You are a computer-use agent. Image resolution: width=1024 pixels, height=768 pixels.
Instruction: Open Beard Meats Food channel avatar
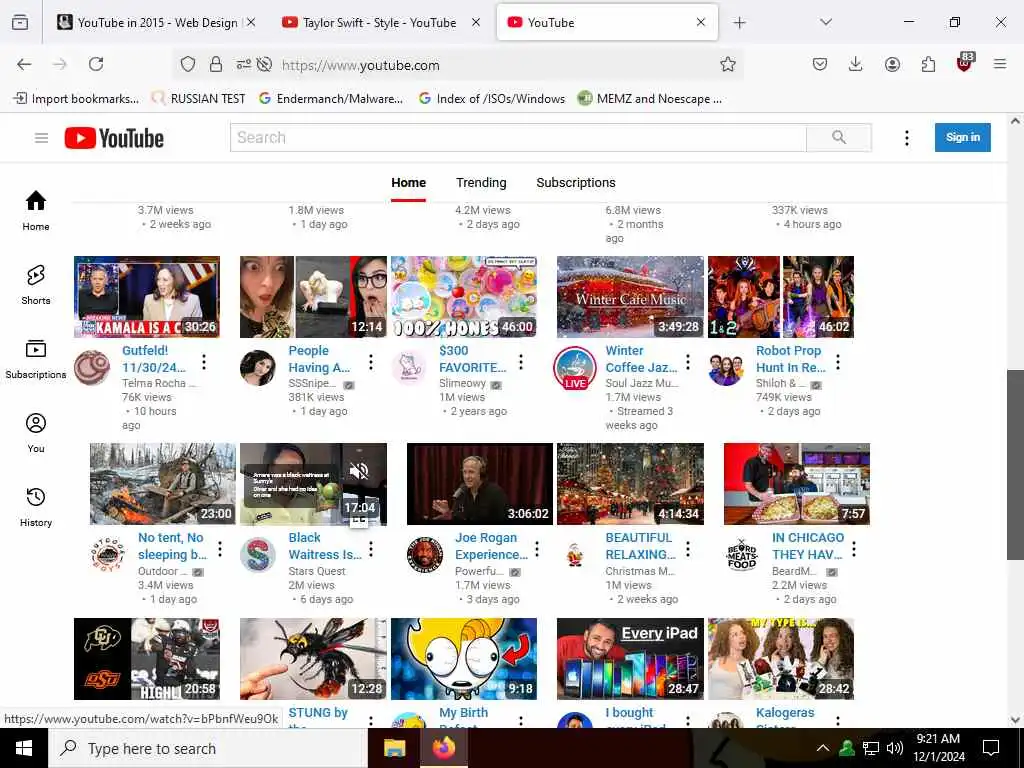tap(742, 555)
